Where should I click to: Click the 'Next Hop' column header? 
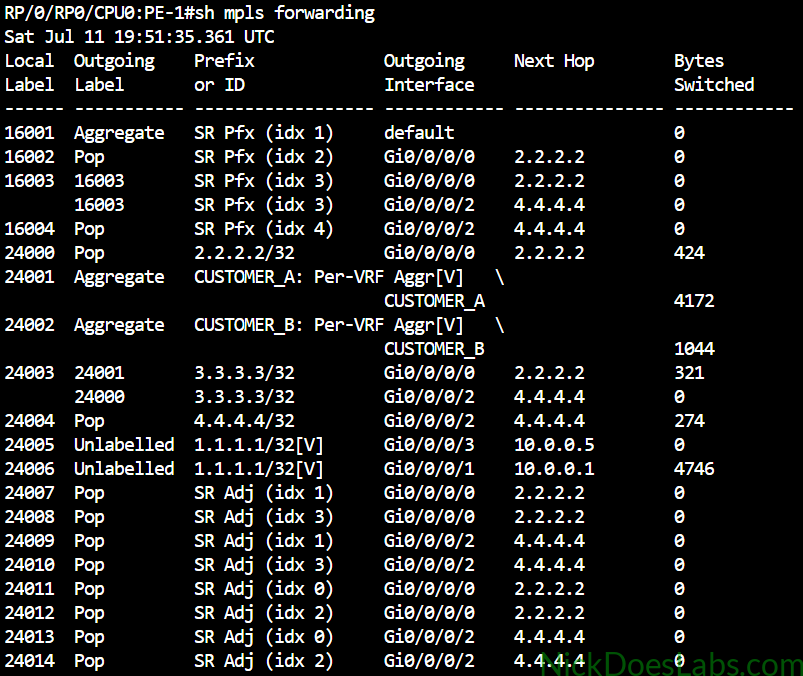tap(554, 60)
